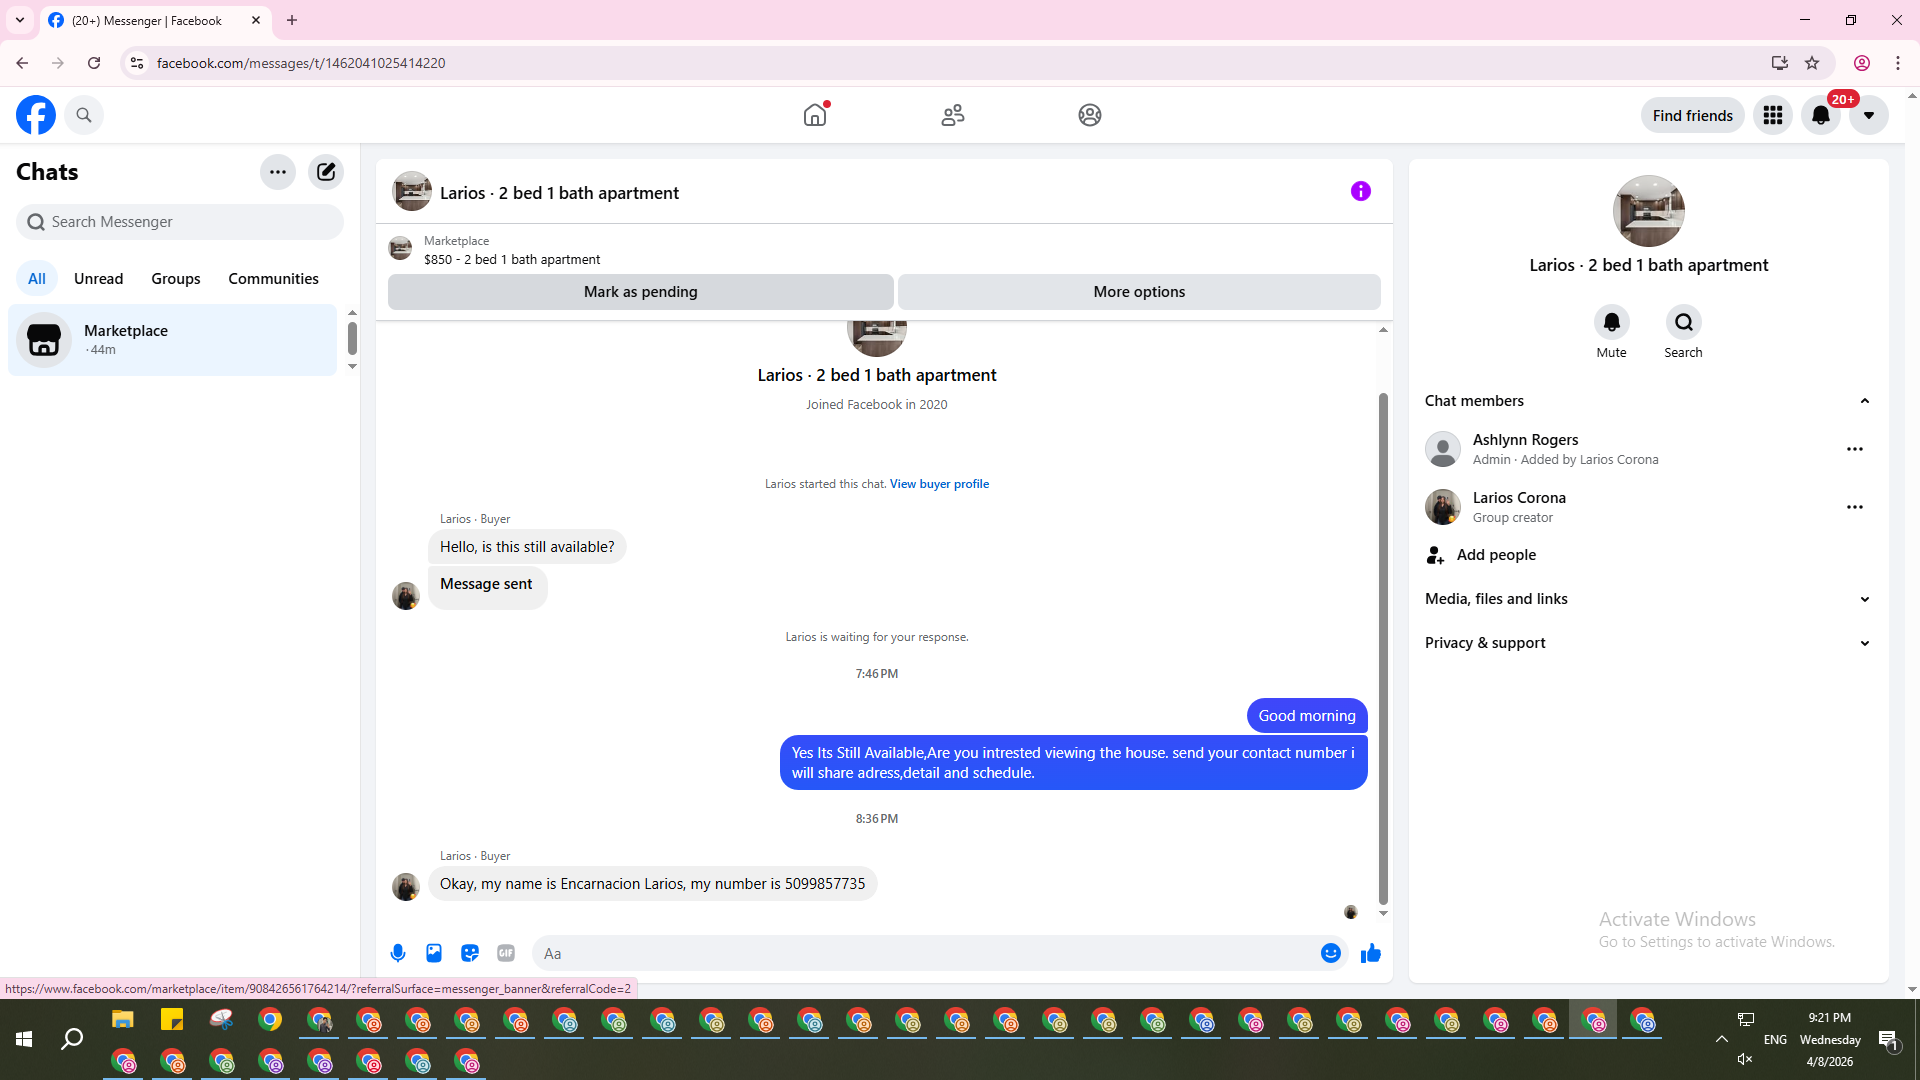
Task: Open the sticker picker icon
Action: (x=470, y=953)
